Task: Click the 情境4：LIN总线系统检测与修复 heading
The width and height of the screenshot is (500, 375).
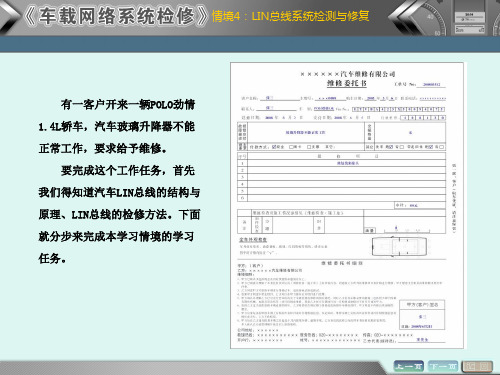Action: 290,16
